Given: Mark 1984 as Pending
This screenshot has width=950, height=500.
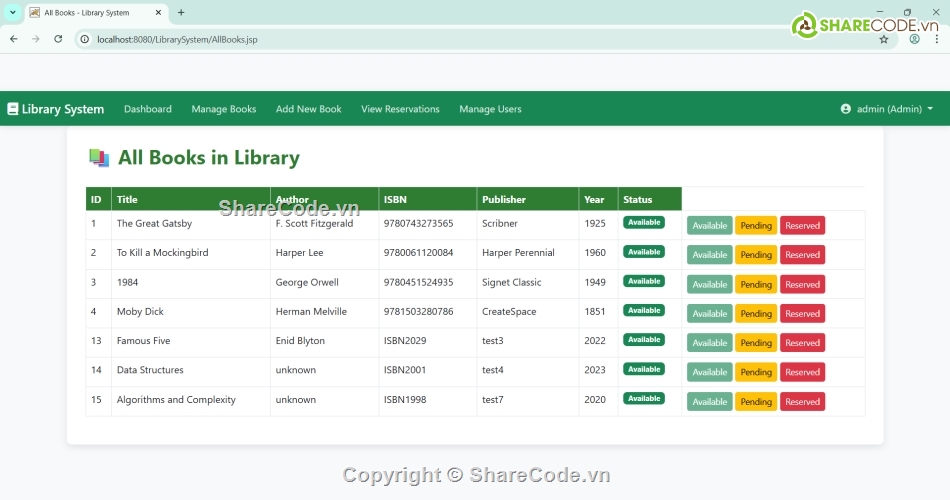Looking at the screenshot, I should pos(756,285).
